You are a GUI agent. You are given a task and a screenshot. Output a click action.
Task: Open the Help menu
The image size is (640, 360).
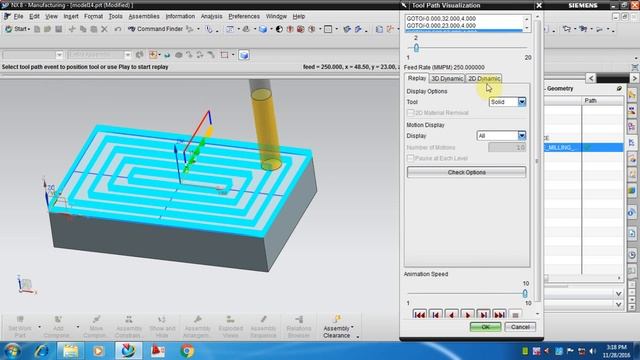click(299, 16)
